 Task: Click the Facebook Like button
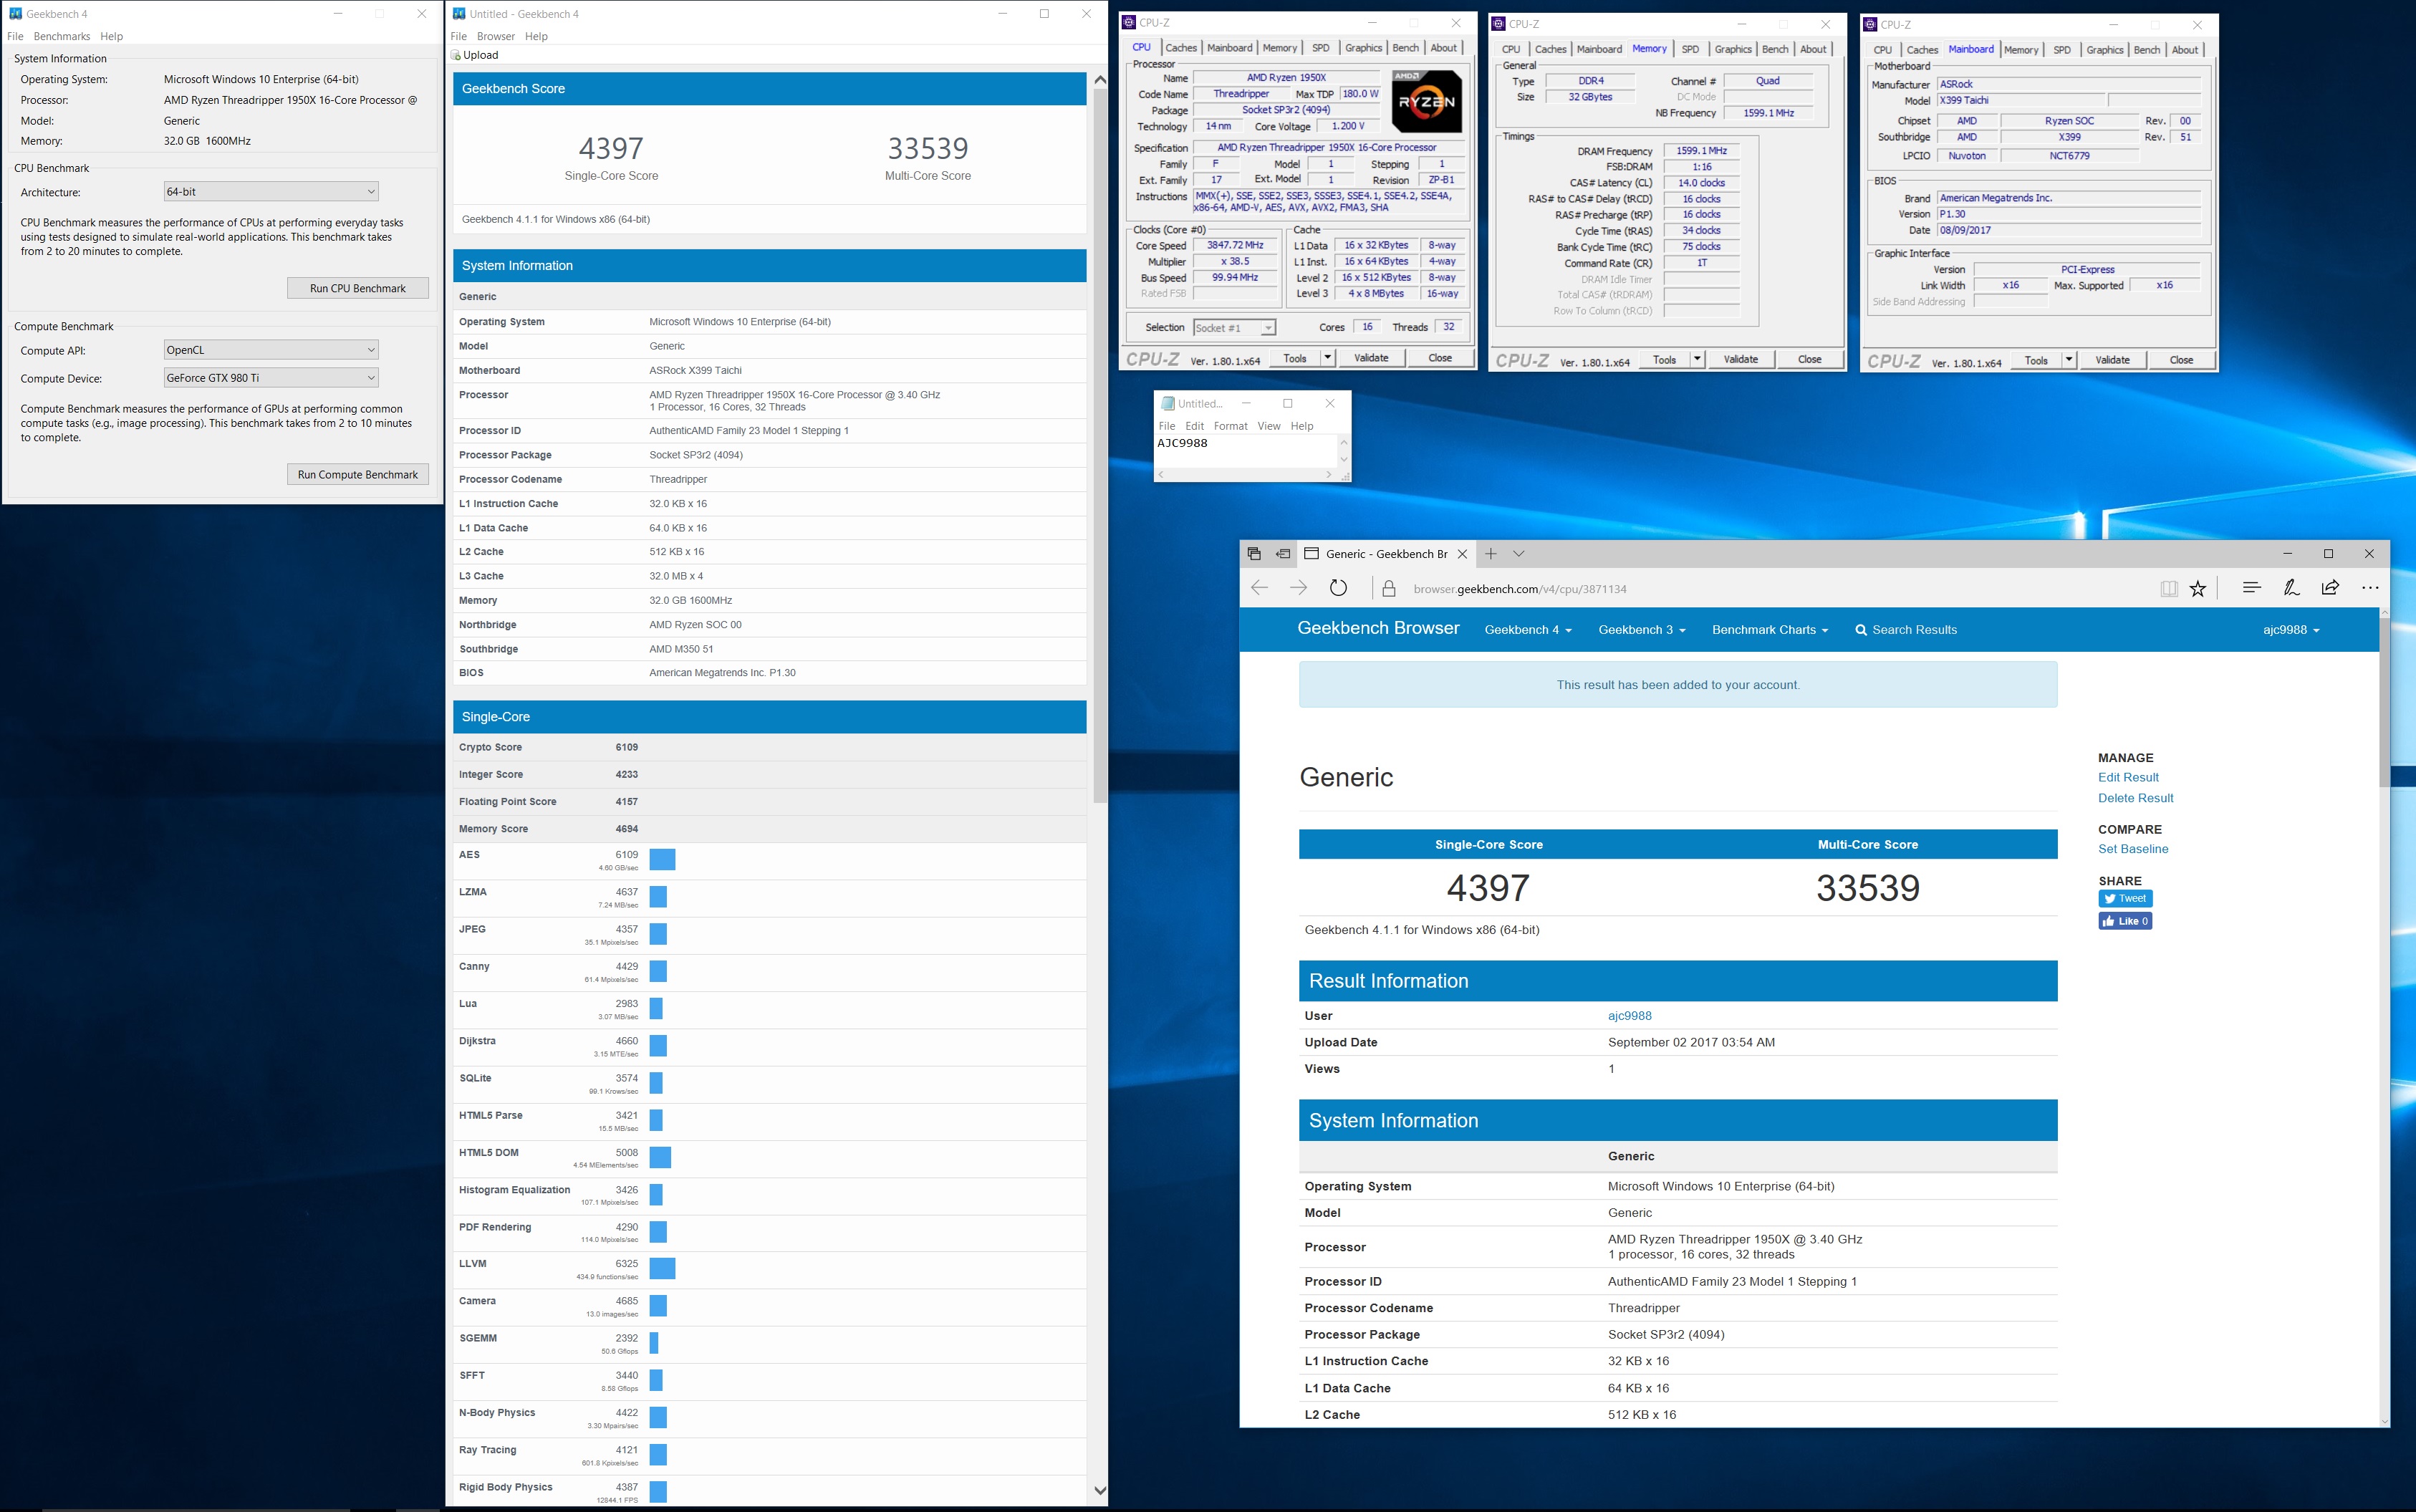[2125, 921]
